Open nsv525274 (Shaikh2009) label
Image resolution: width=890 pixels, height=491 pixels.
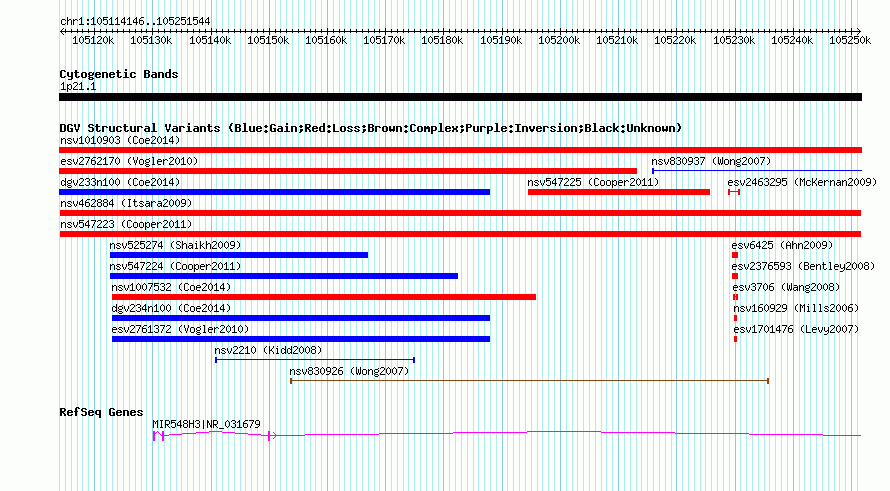click(x=175, y=245)
